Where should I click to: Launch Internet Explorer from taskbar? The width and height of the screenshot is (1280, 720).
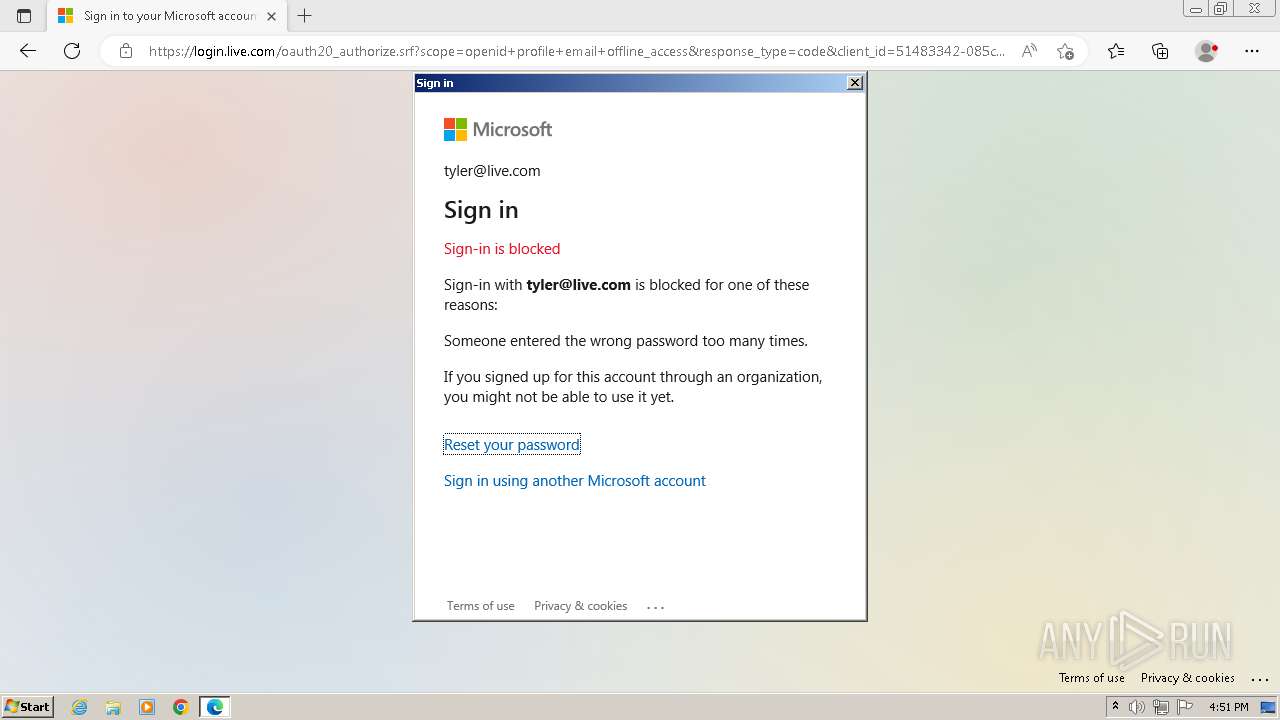80,707
